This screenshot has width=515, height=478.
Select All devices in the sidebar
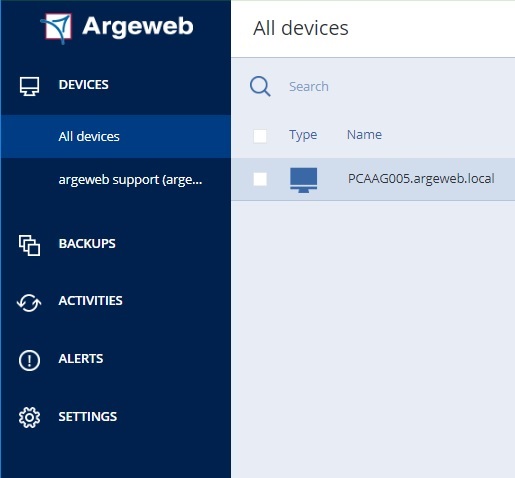(x=115, y=136)
